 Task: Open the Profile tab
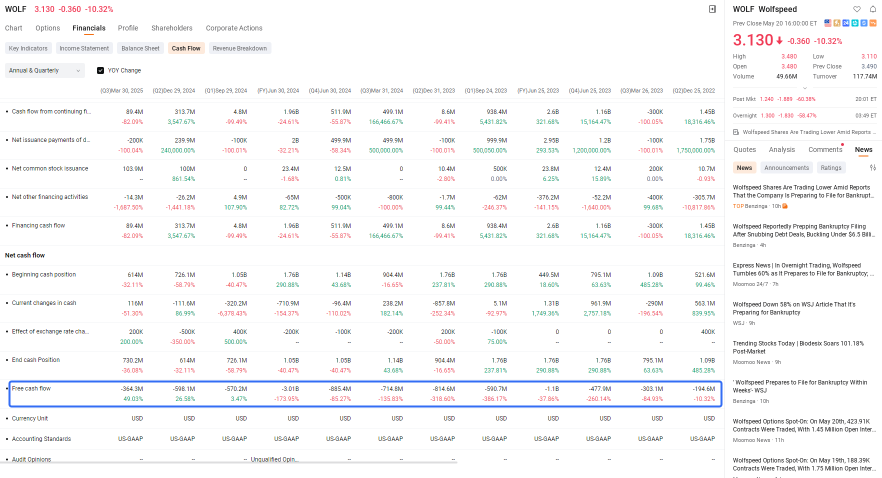[x=128, y=28]
